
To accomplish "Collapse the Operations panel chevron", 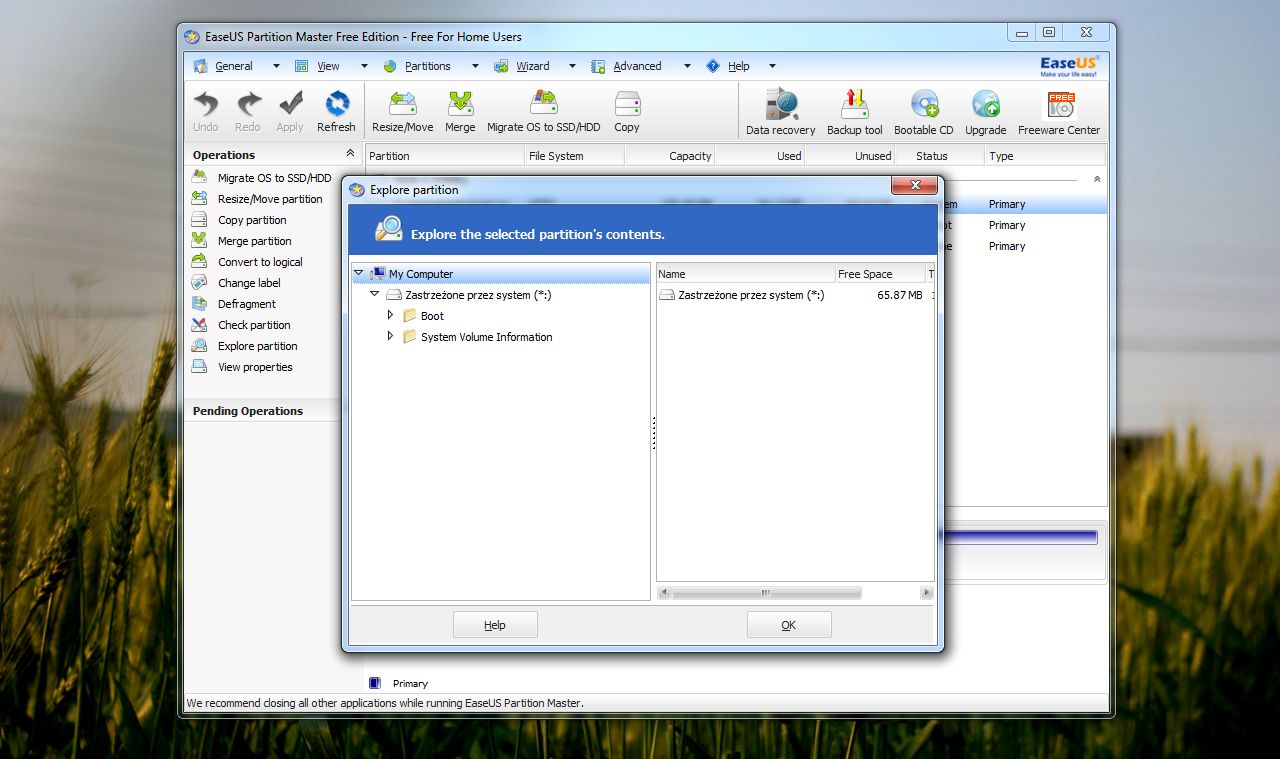I will (349, 154).
